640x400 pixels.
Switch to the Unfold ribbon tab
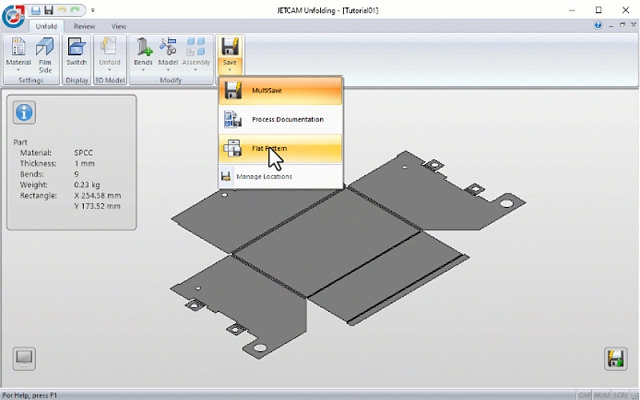[x=46, y=27]
